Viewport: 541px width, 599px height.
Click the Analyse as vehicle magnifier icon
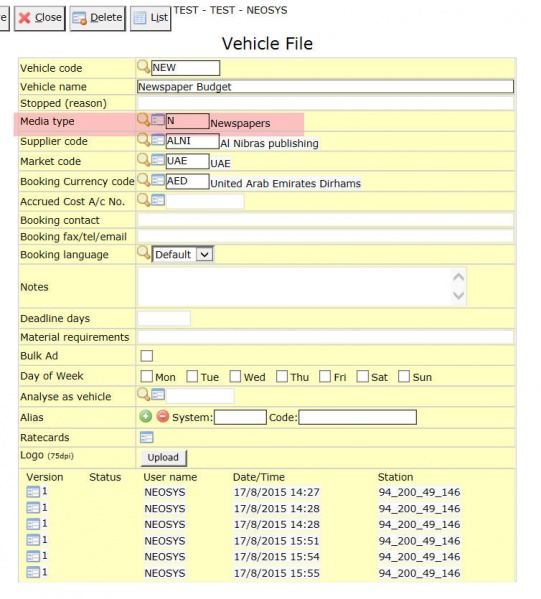click(x=143, y=394)
